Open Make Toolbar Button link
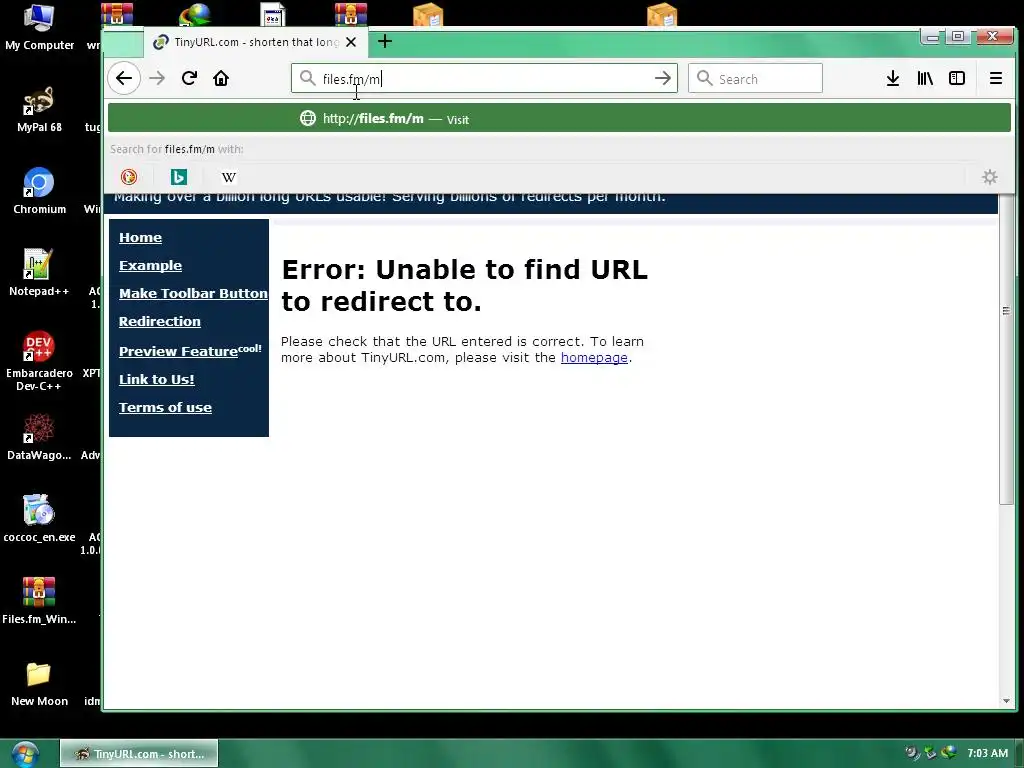 [193, 294]
